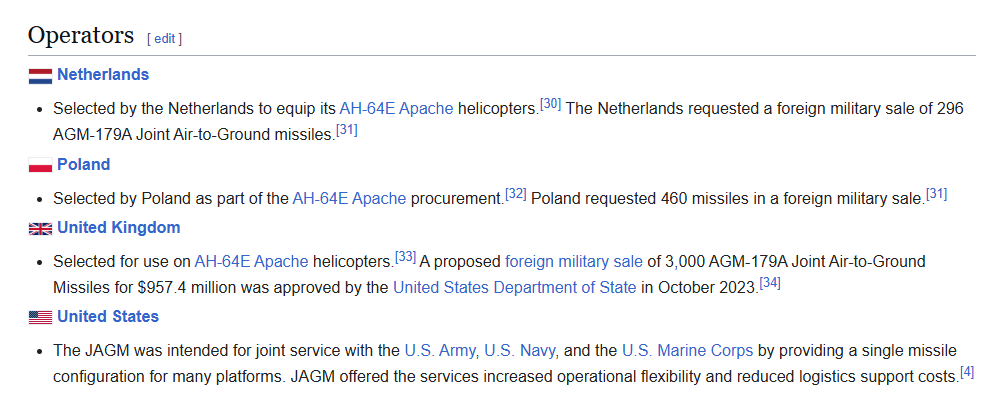Visit United States Department of State link

tap(514, 287)
